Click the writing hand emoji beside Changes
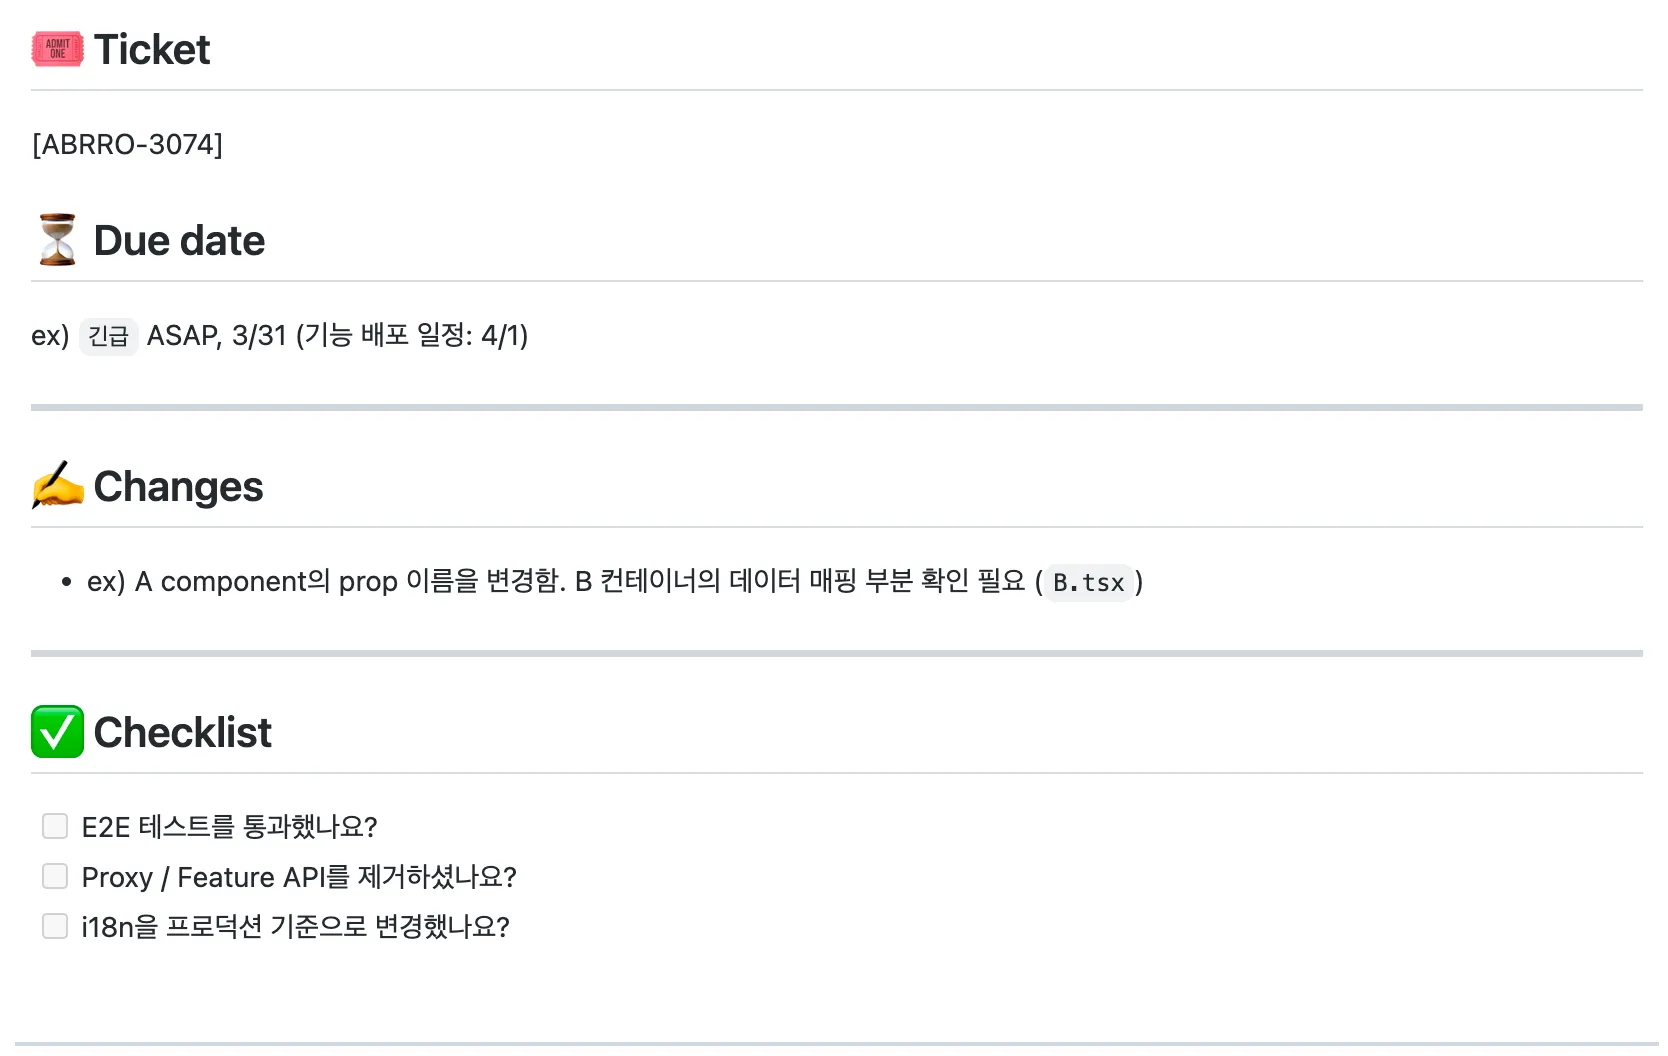 pos(57,486)
